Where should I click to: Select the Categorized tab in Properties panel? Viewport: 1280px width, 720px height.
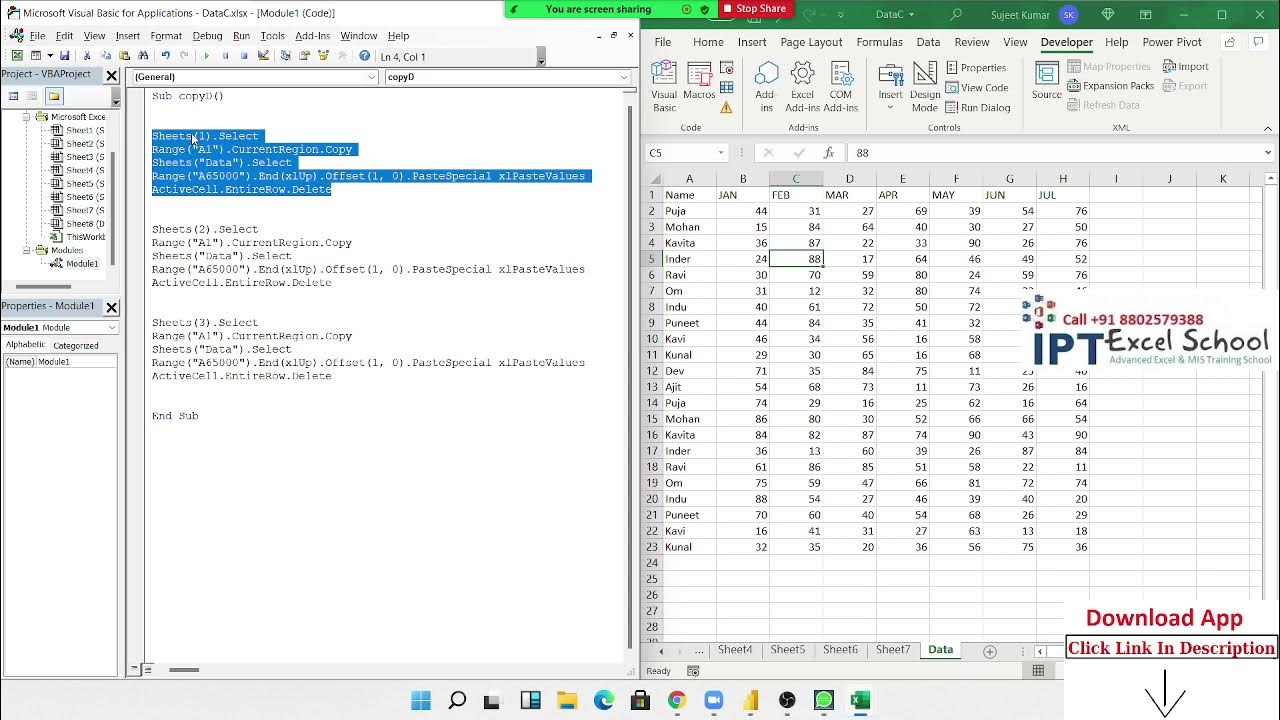click(x=75, y=345)
